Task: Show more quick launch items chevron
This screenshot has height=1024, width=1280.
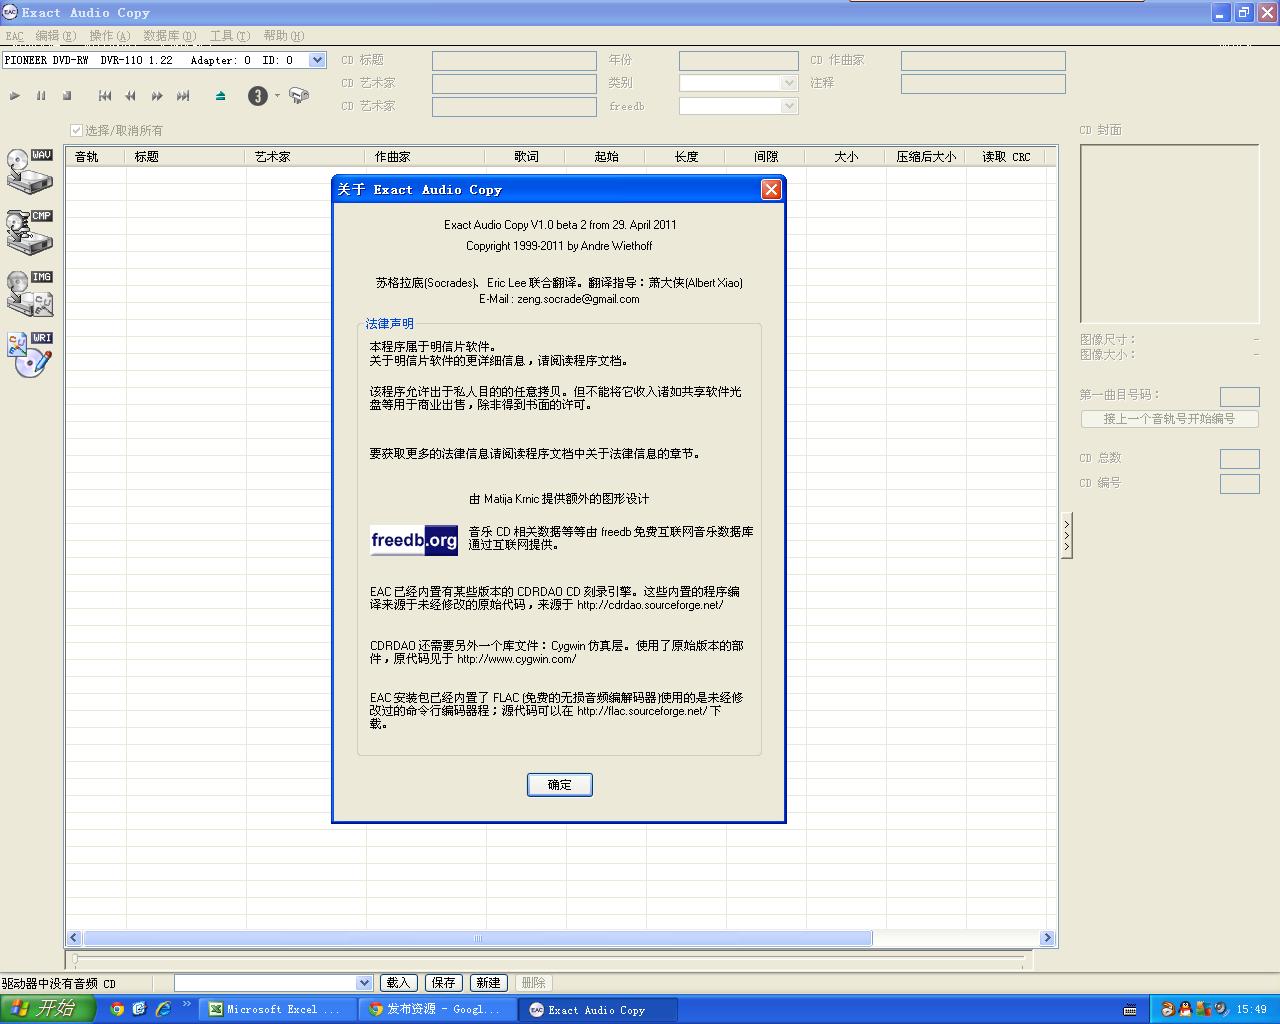Action: coord(186,1004)
